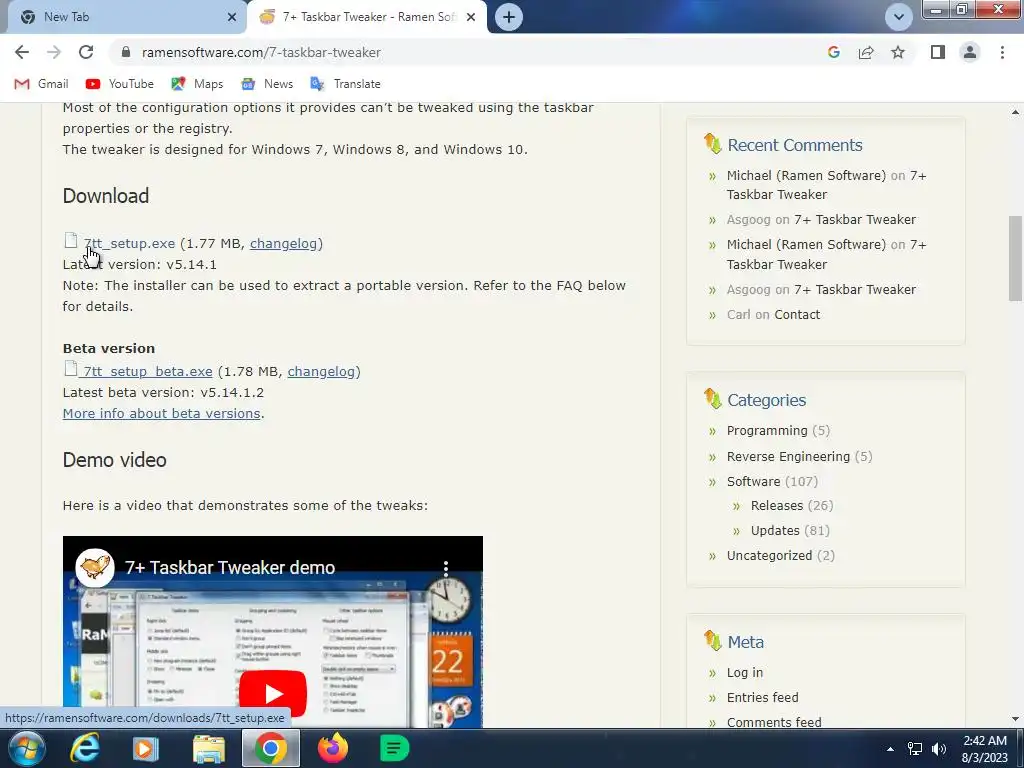Close the New Tab tab
This screenshot has width=1024, height=768.
tap(232, 17)
